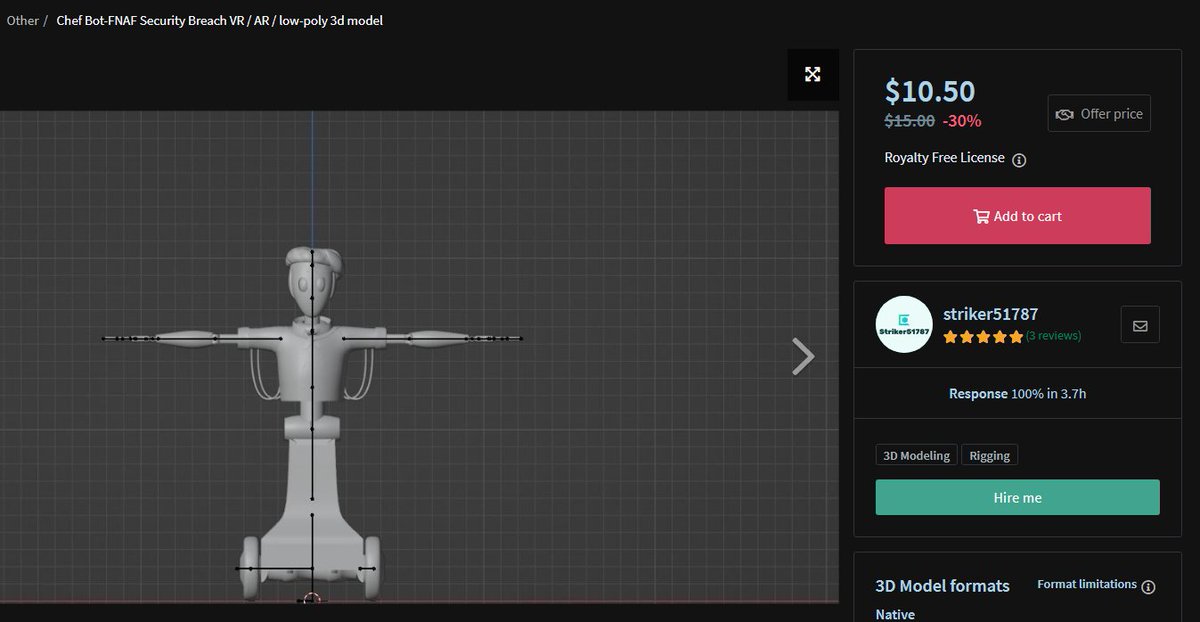Click the Hire me button
Image resolution: width=1200 pixels, height=622 pixels.
[1017, 497]
